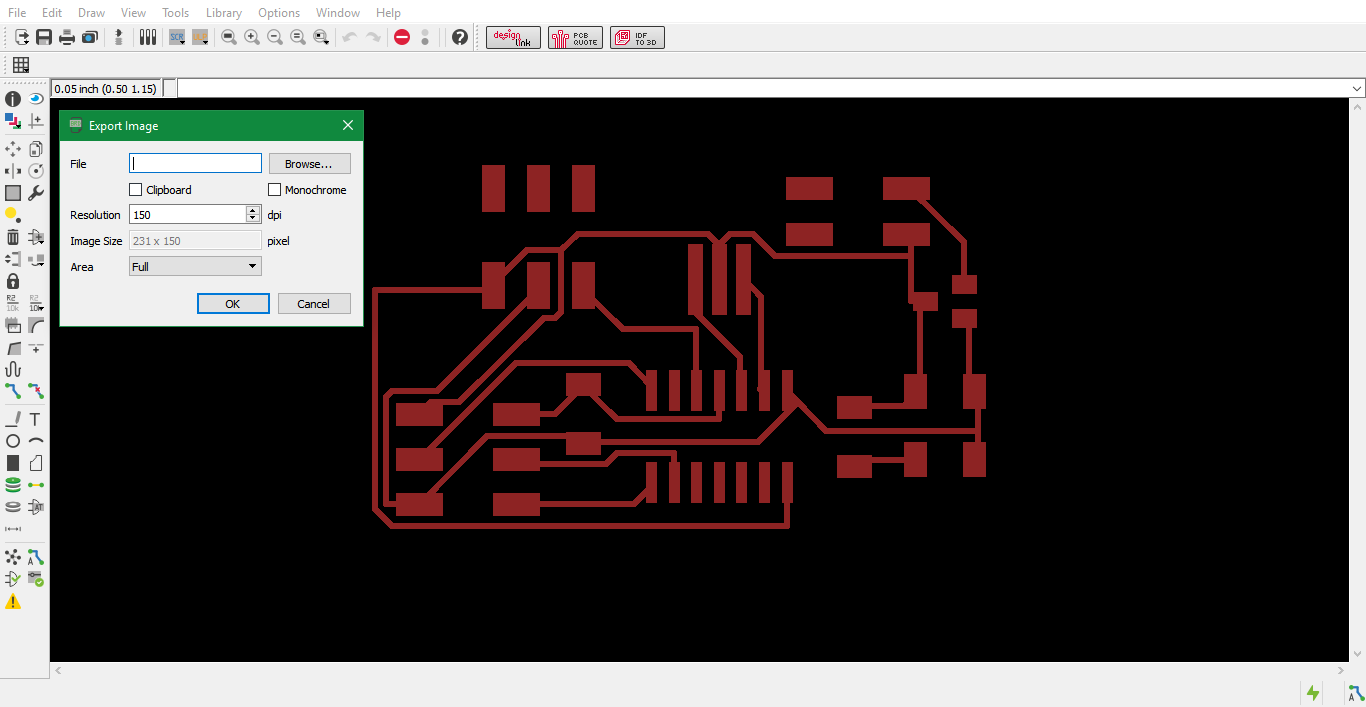Select the Ratsnest tool icon
This screenshot has width=1366, height=707.
click(x=13, y=557)
